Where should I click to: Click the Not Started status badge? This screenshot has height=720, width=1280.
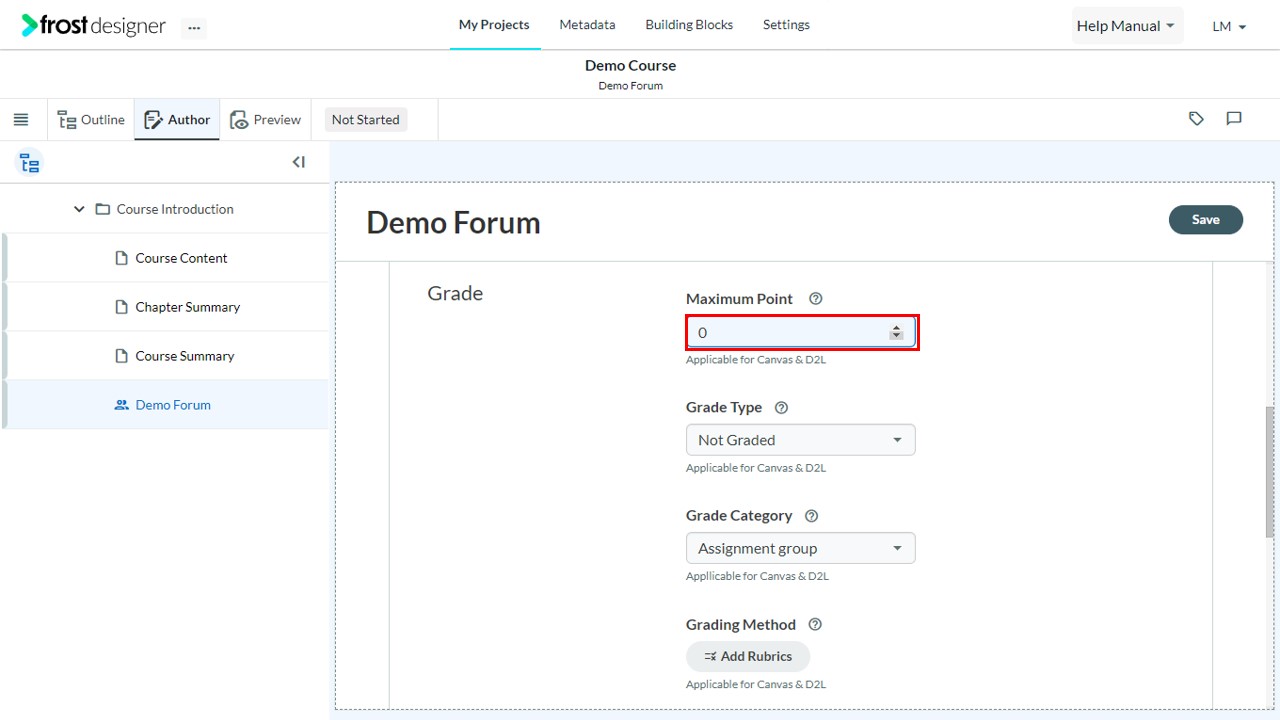(x=365, y=120)
